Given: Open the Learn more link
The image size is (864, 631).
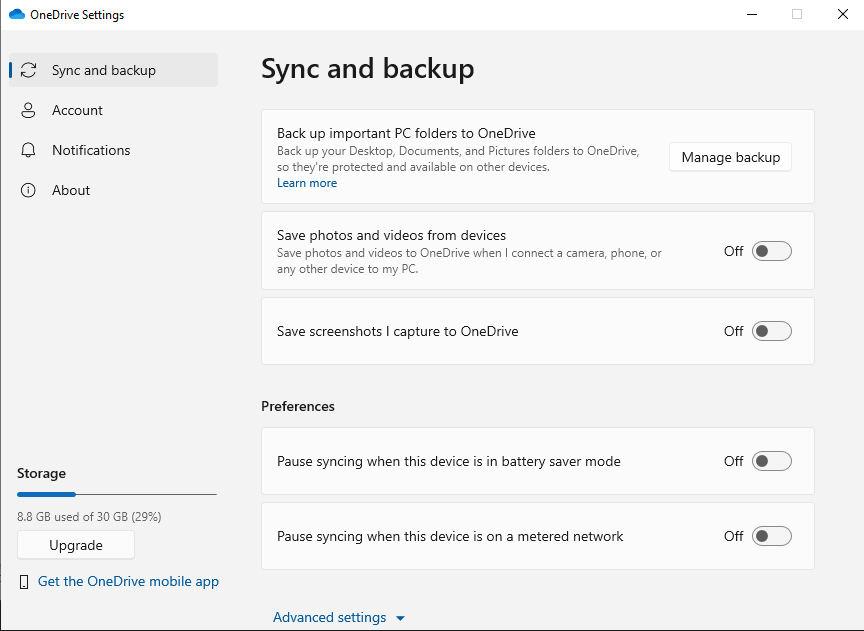Looking at the screenshot, I should click(307, 183).
